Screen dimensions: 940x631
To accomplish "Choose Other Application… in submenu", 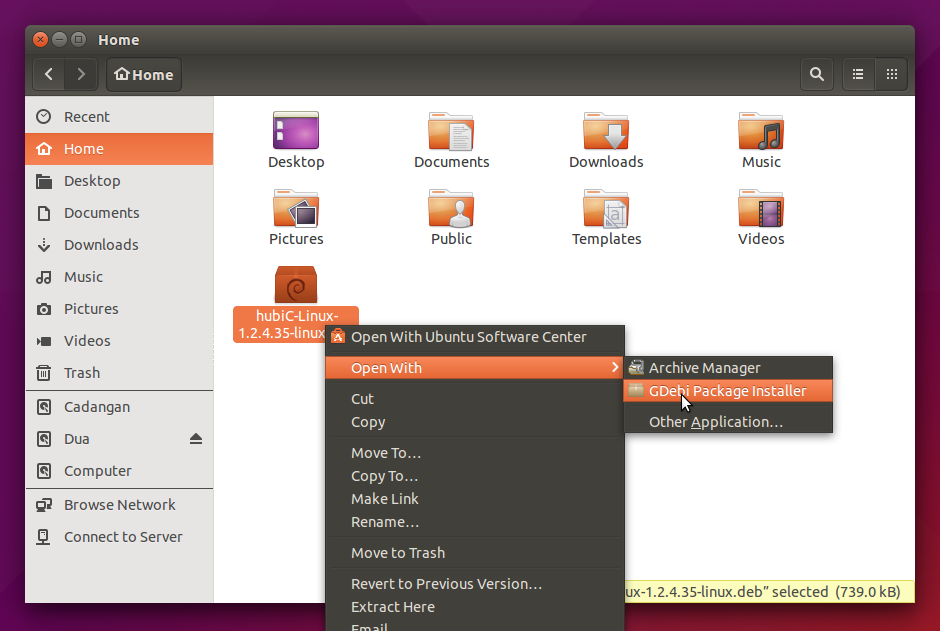I will pyautogui.click(x=728, y=422).
